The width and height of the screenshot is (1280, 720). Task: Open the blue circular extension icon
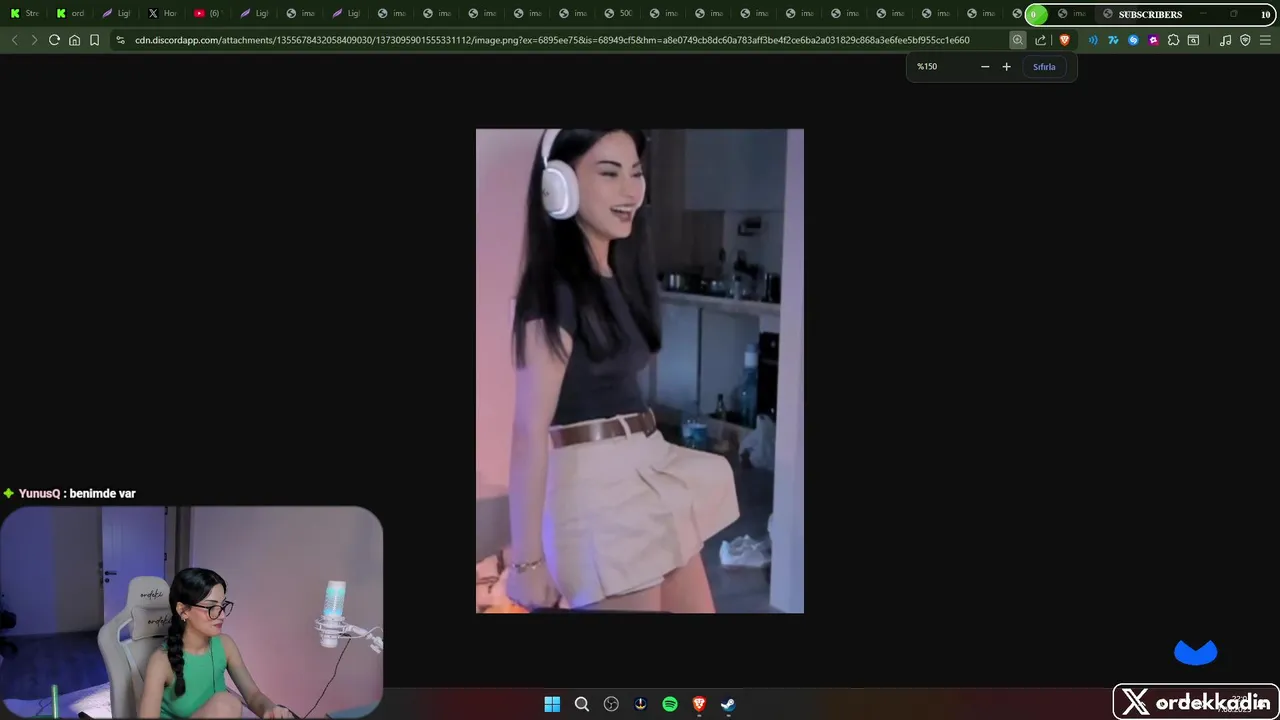(x=1133, y=40)
